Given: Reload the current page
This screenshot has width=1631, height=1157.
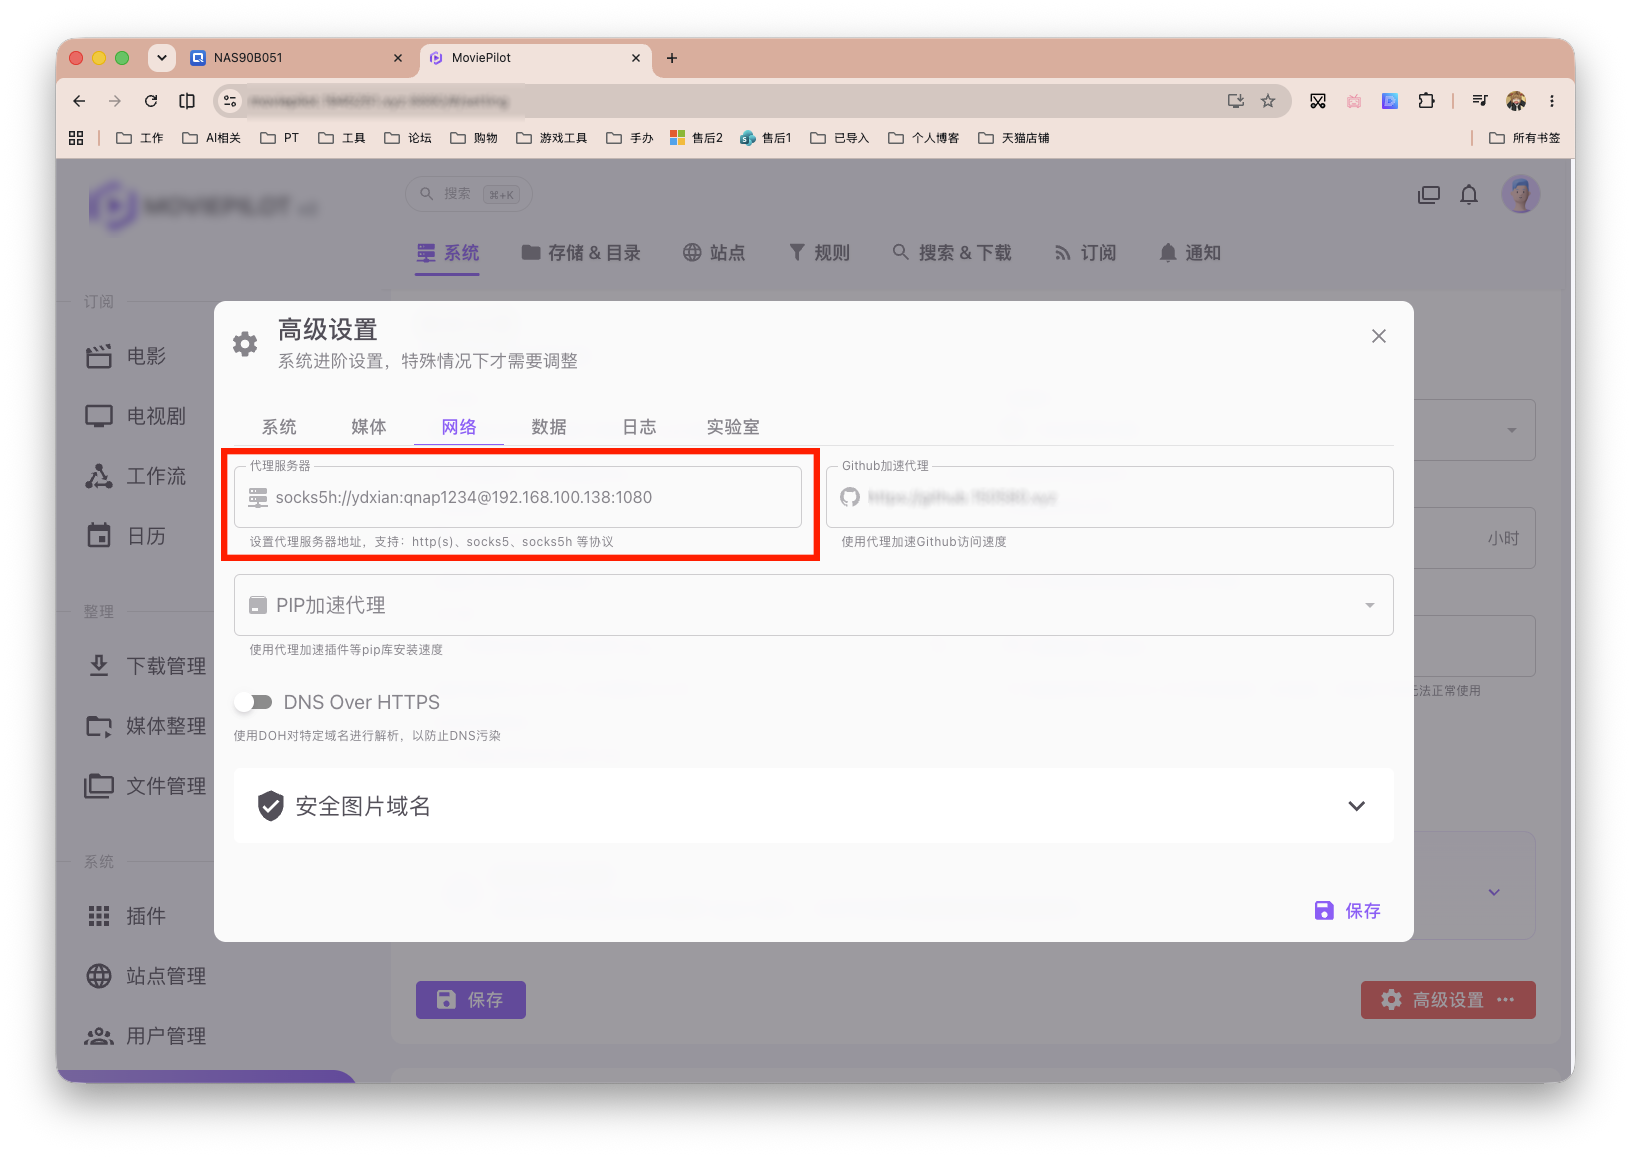Looking at the screenshot, I should point(151,101).
